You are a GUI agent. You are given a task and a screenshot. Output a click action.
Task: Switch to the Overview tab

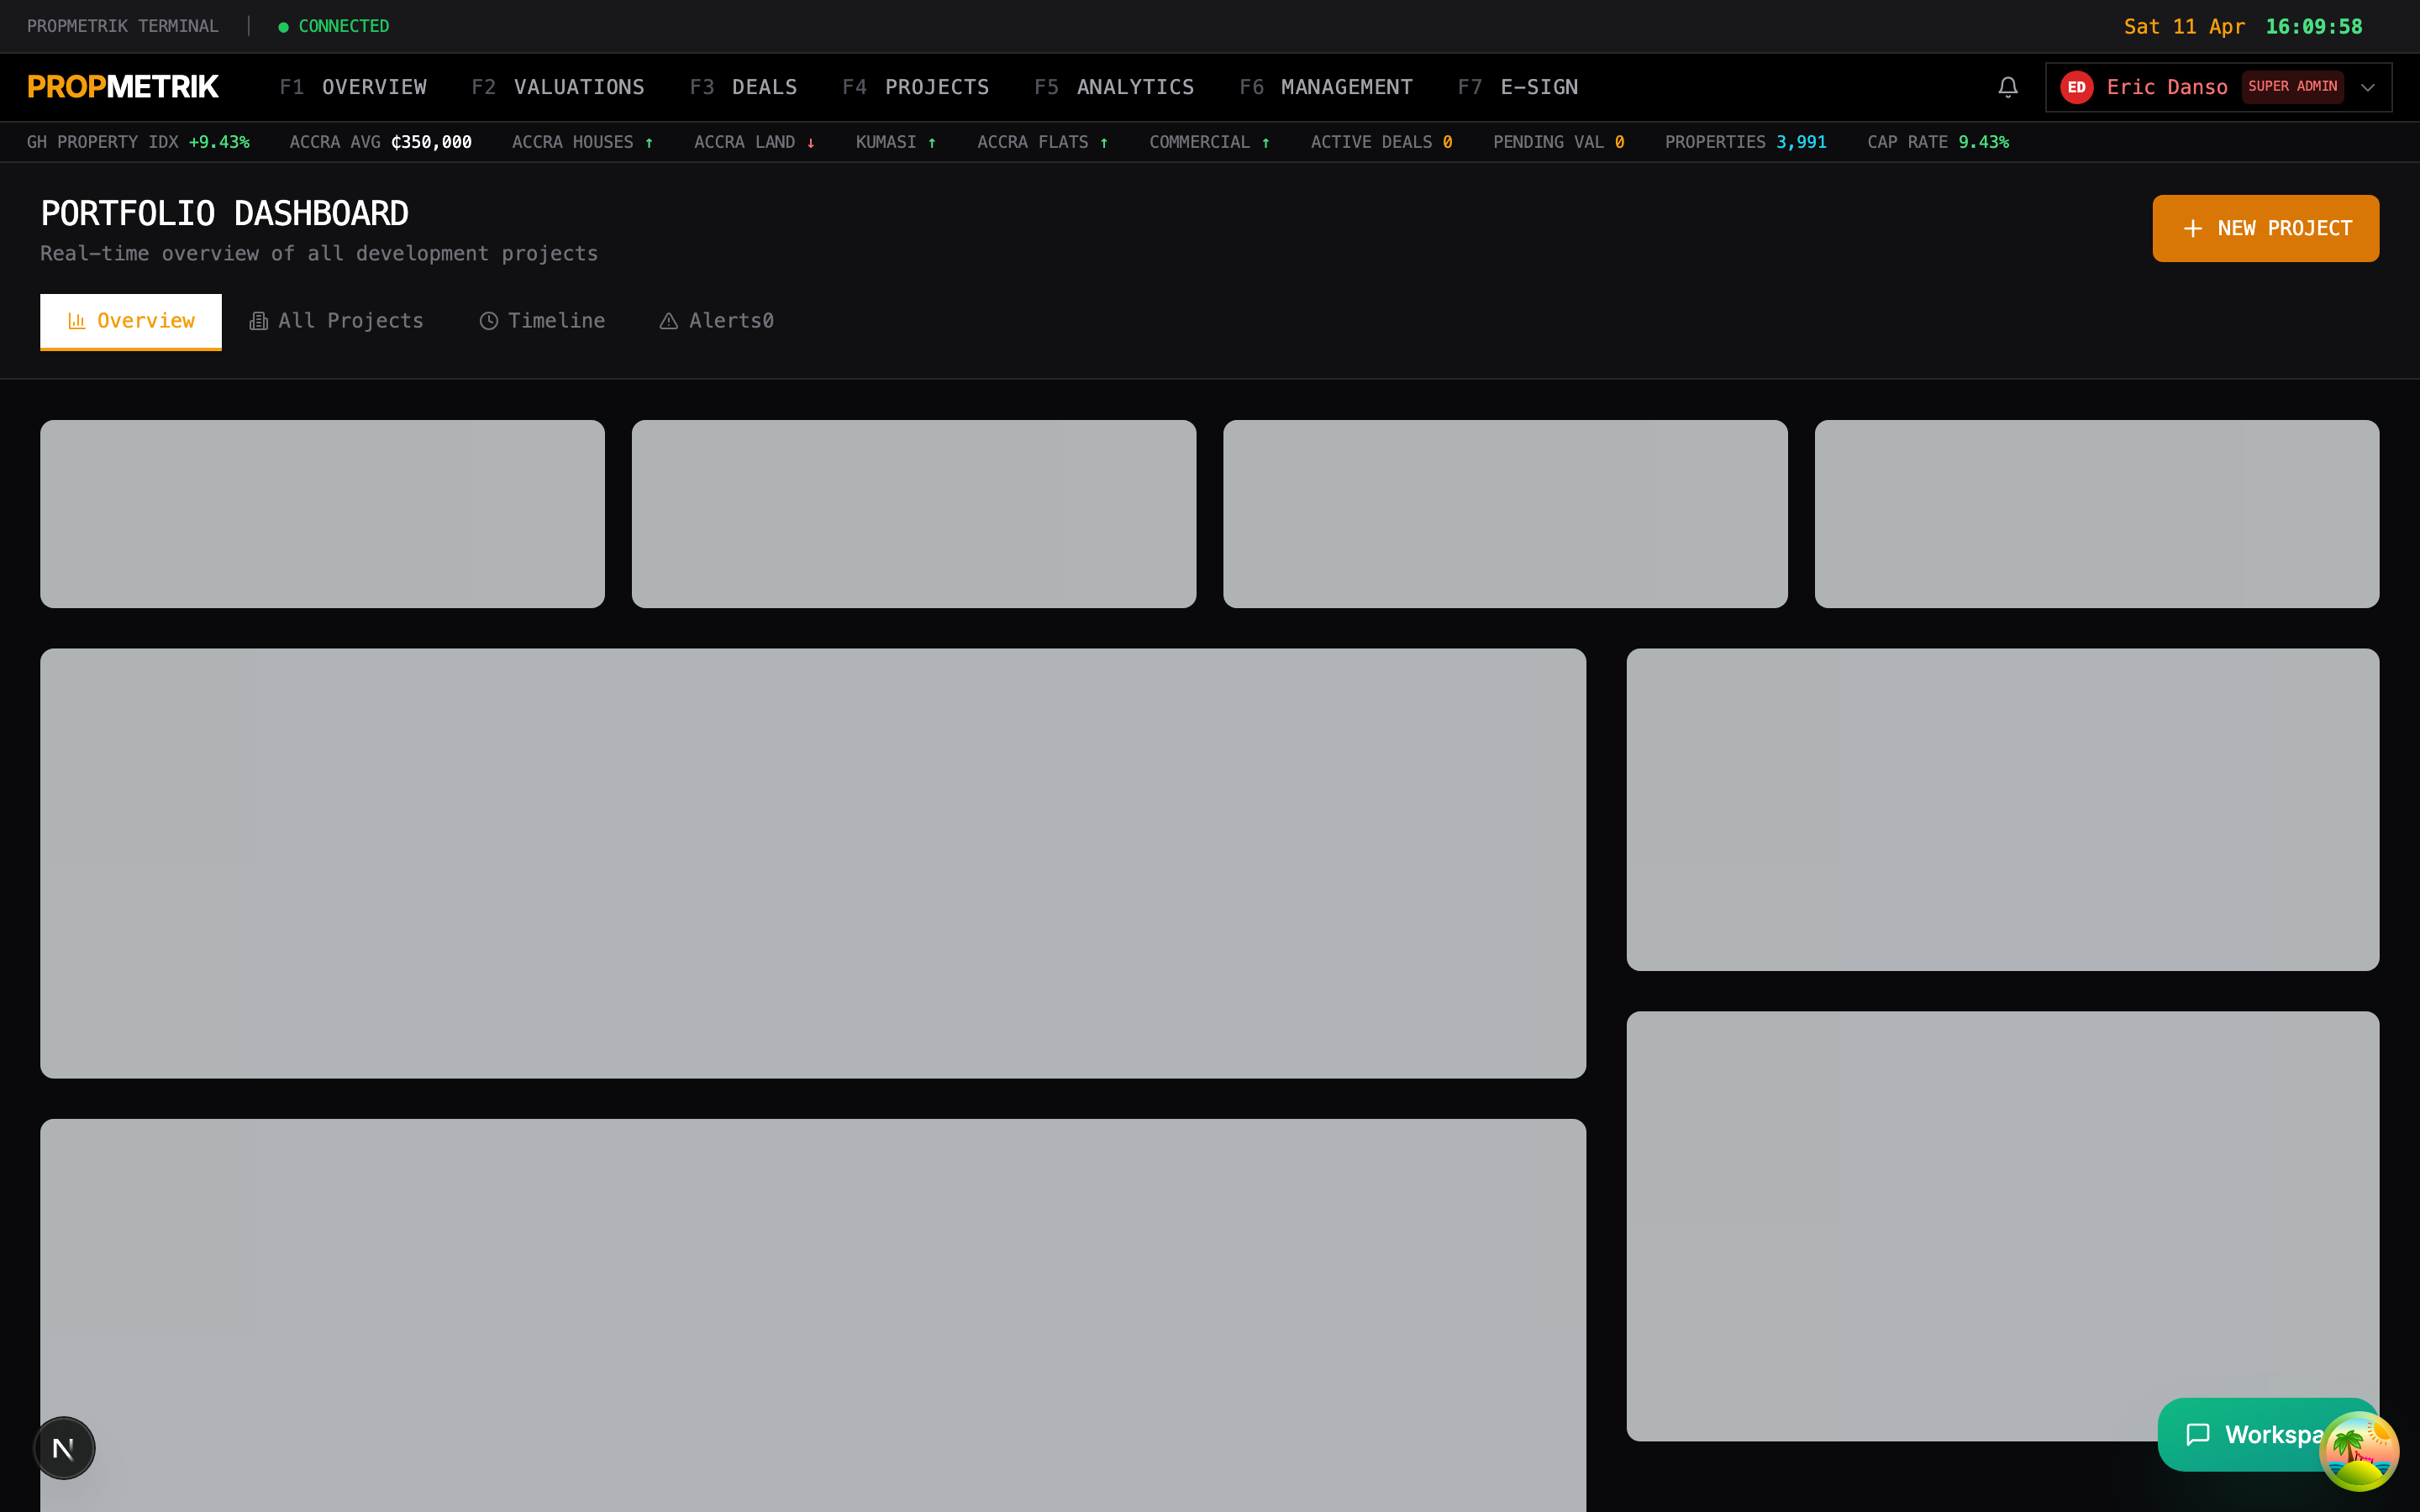click(x=131, y=321)
